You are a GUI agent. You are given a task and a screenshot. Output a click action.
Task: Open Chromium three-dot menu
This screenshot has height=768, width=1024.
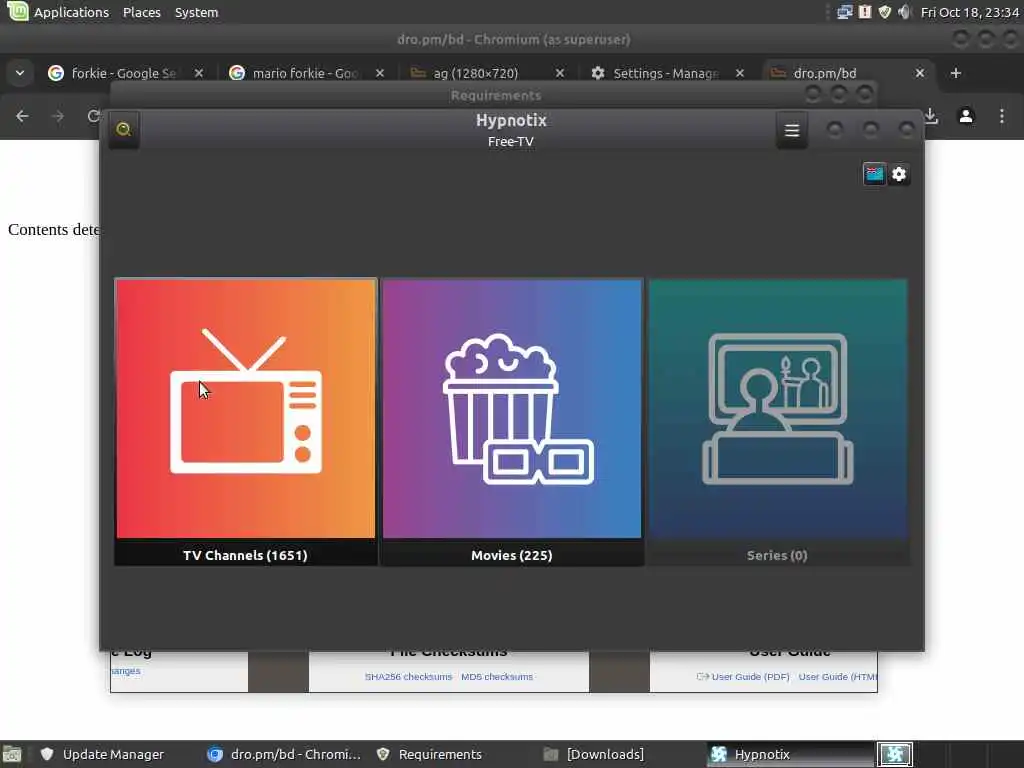point(1002,116)
